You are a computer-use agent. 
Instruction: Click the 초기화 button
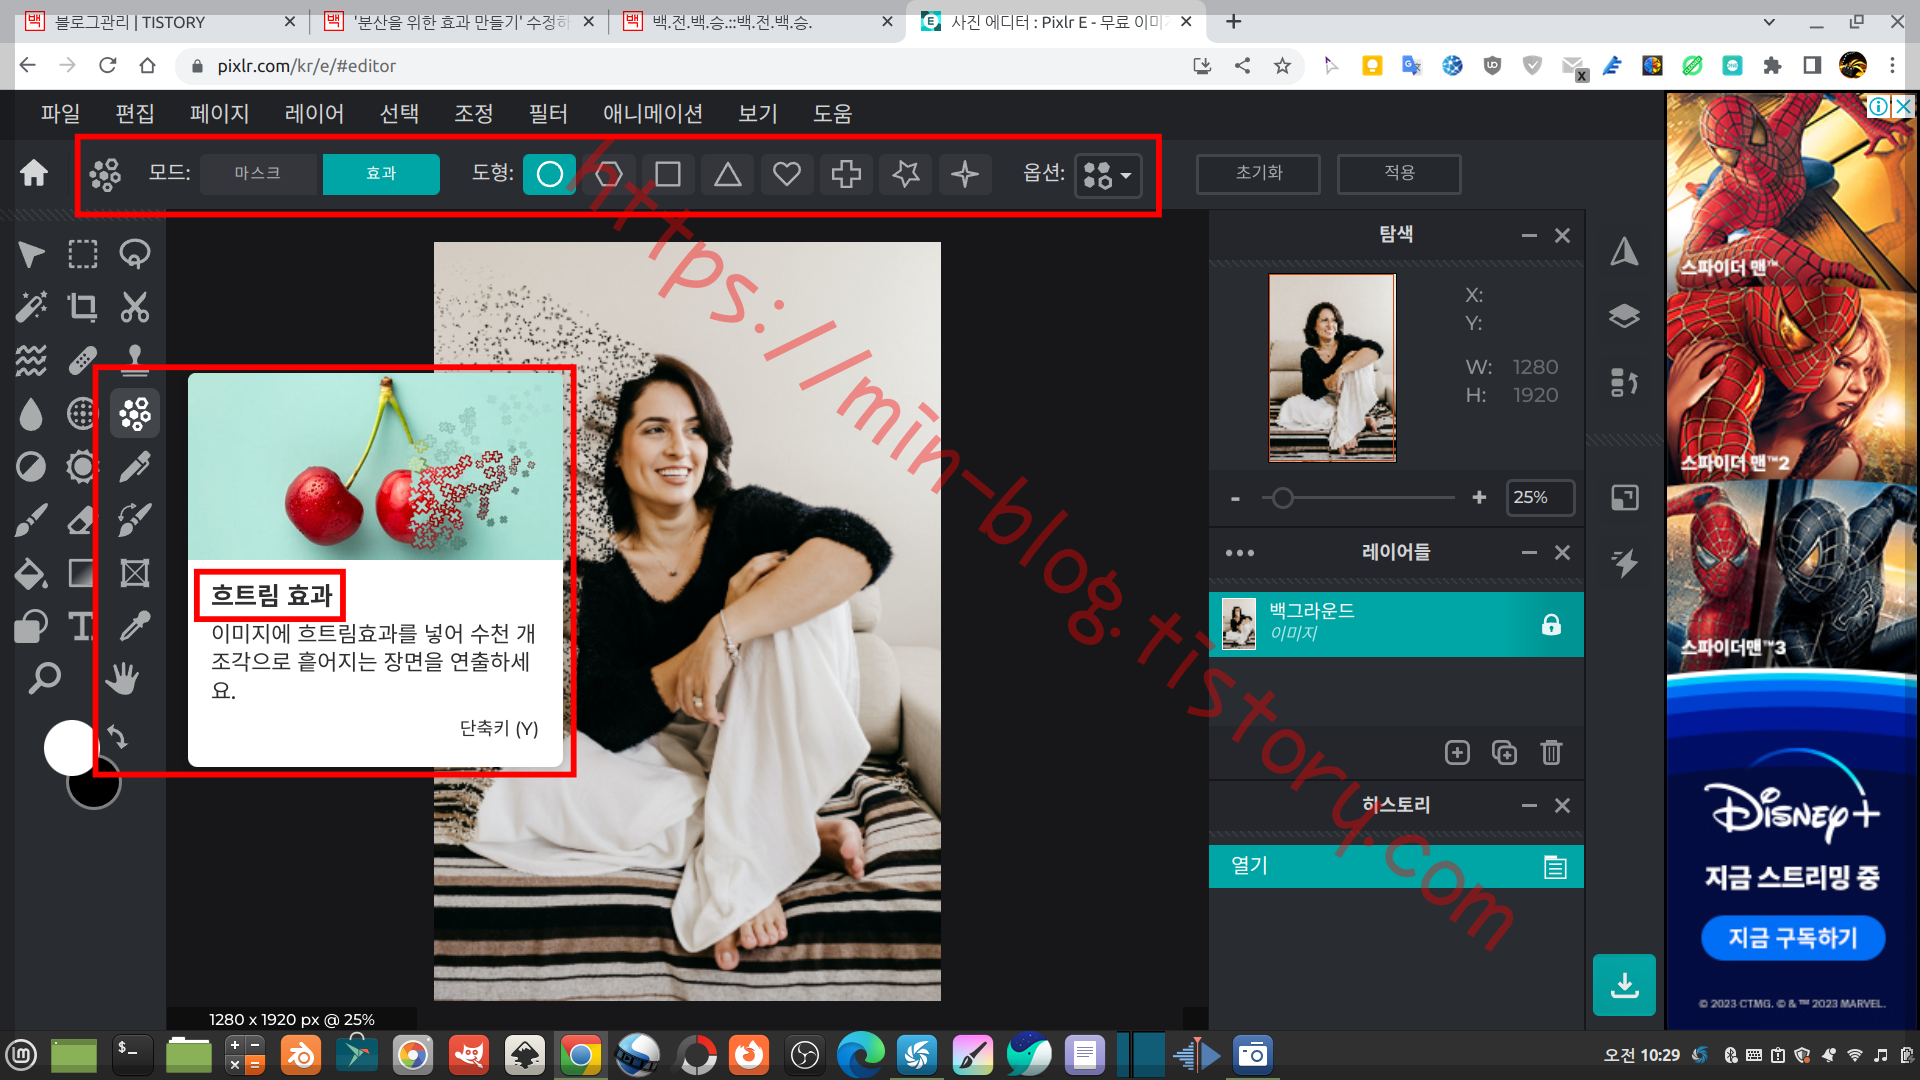point(1258,173)
